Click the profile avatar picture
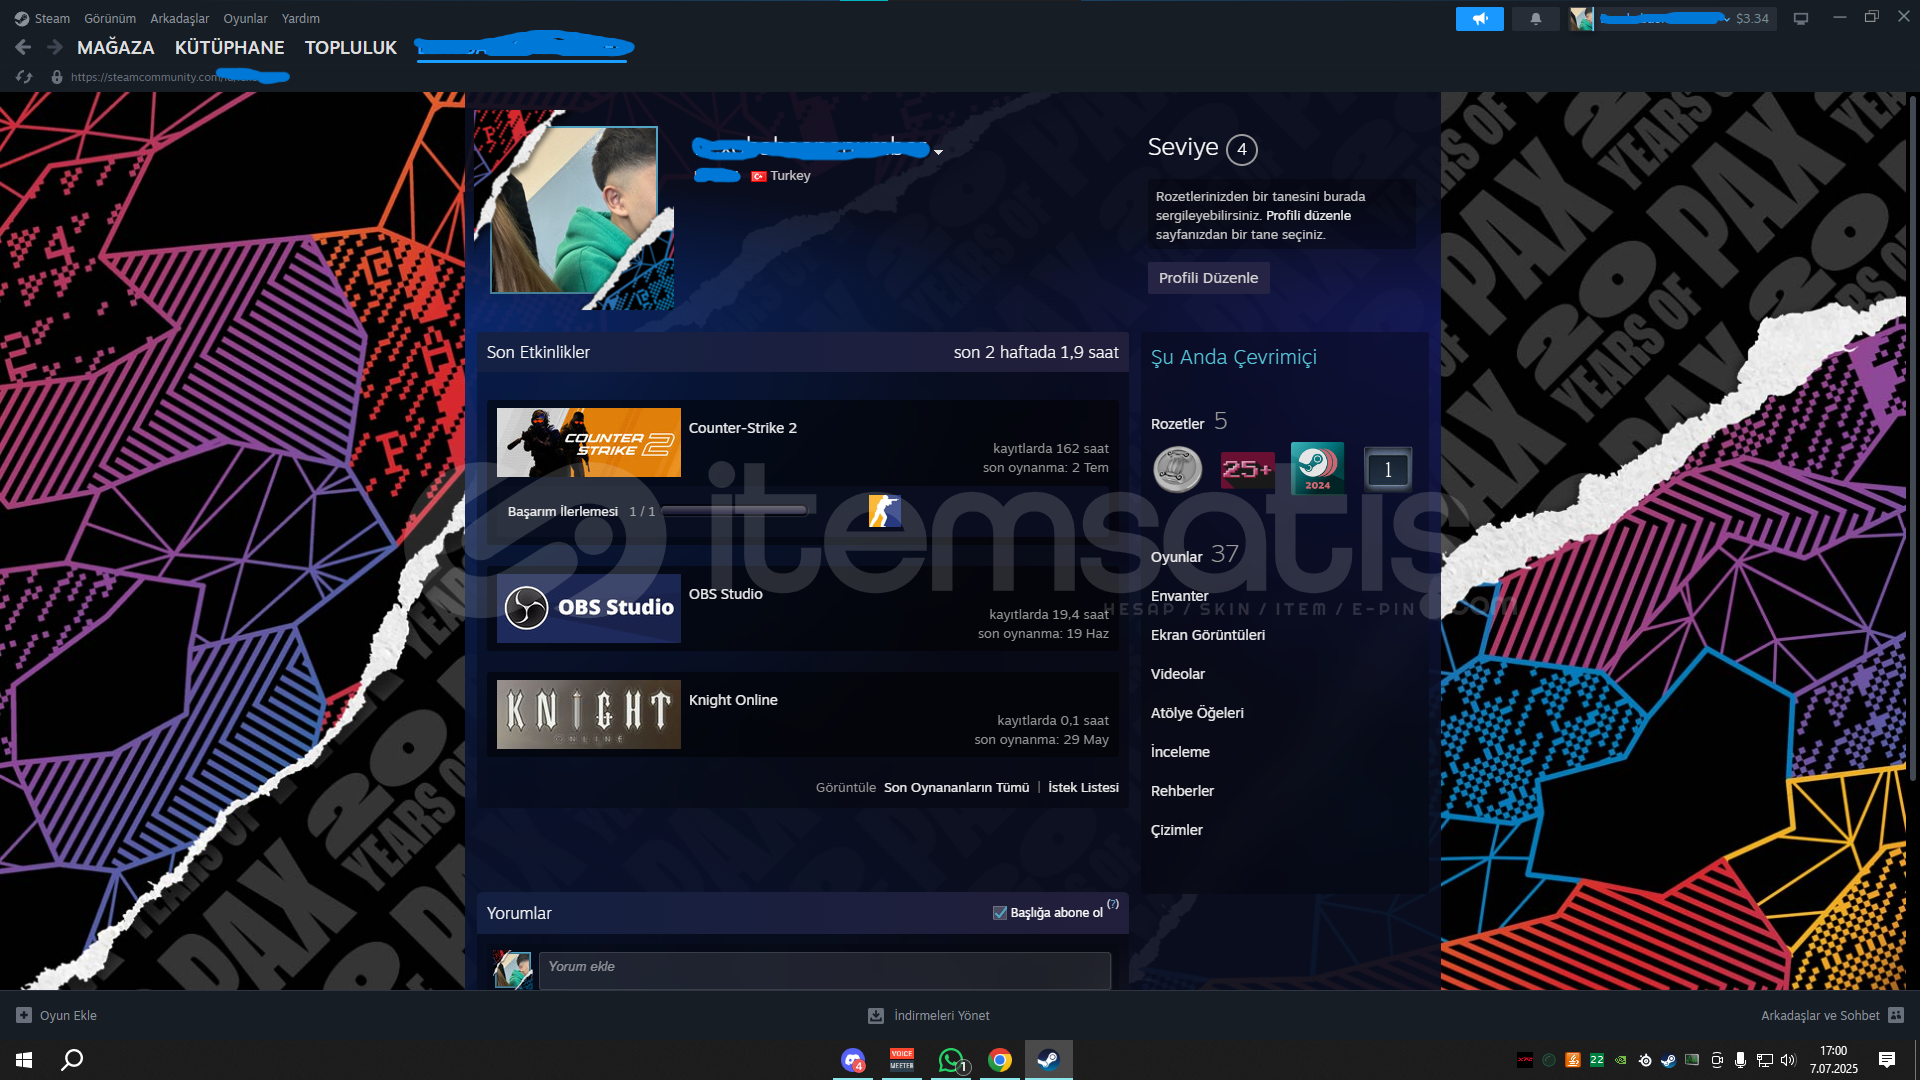 [574, 210]
